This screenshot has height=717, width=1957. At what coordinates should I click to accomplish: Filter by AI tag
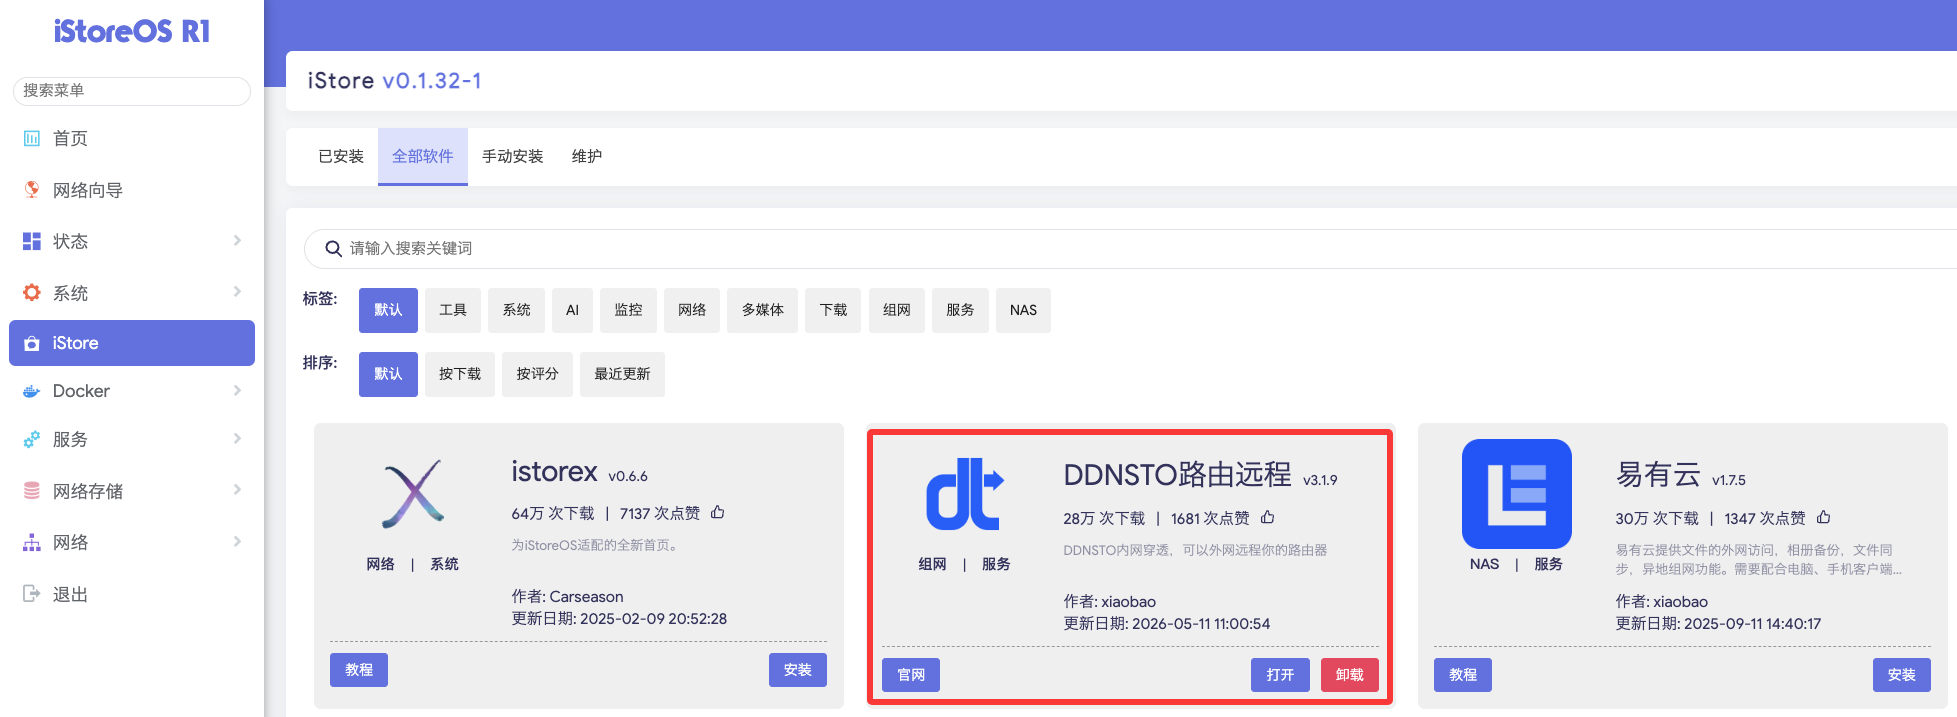tap(572, 310)
